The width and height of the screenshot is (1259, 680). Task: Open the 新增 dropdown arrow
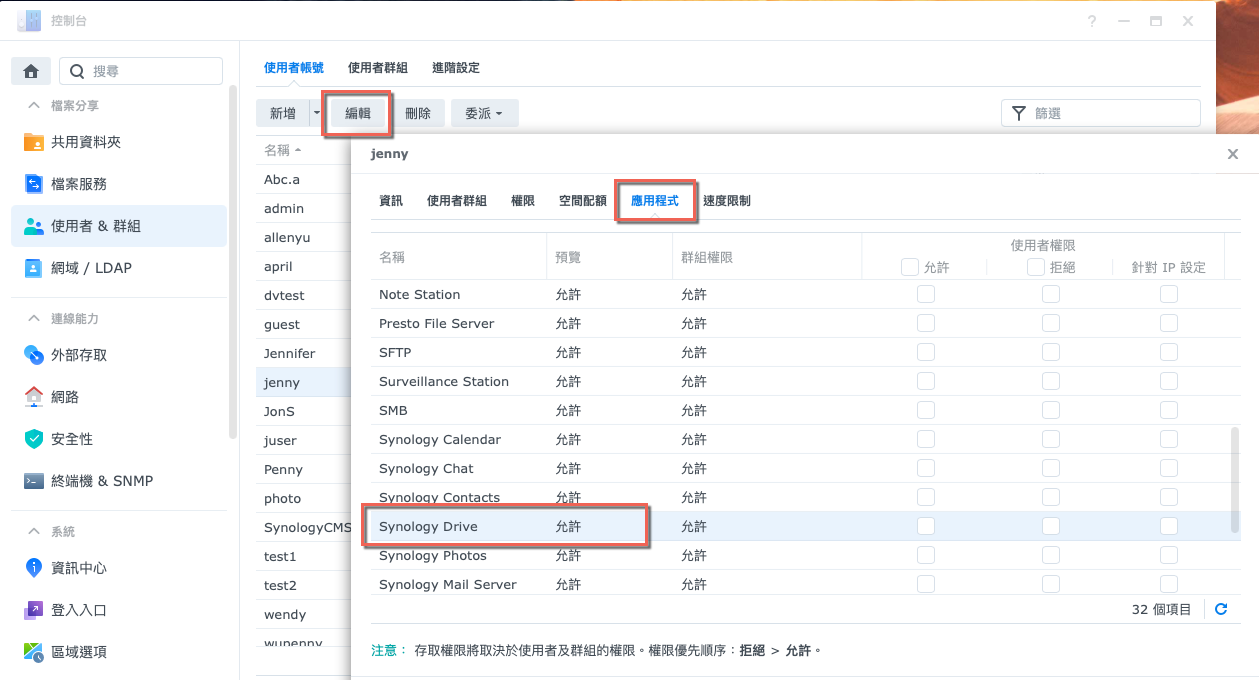pos(316,113)
